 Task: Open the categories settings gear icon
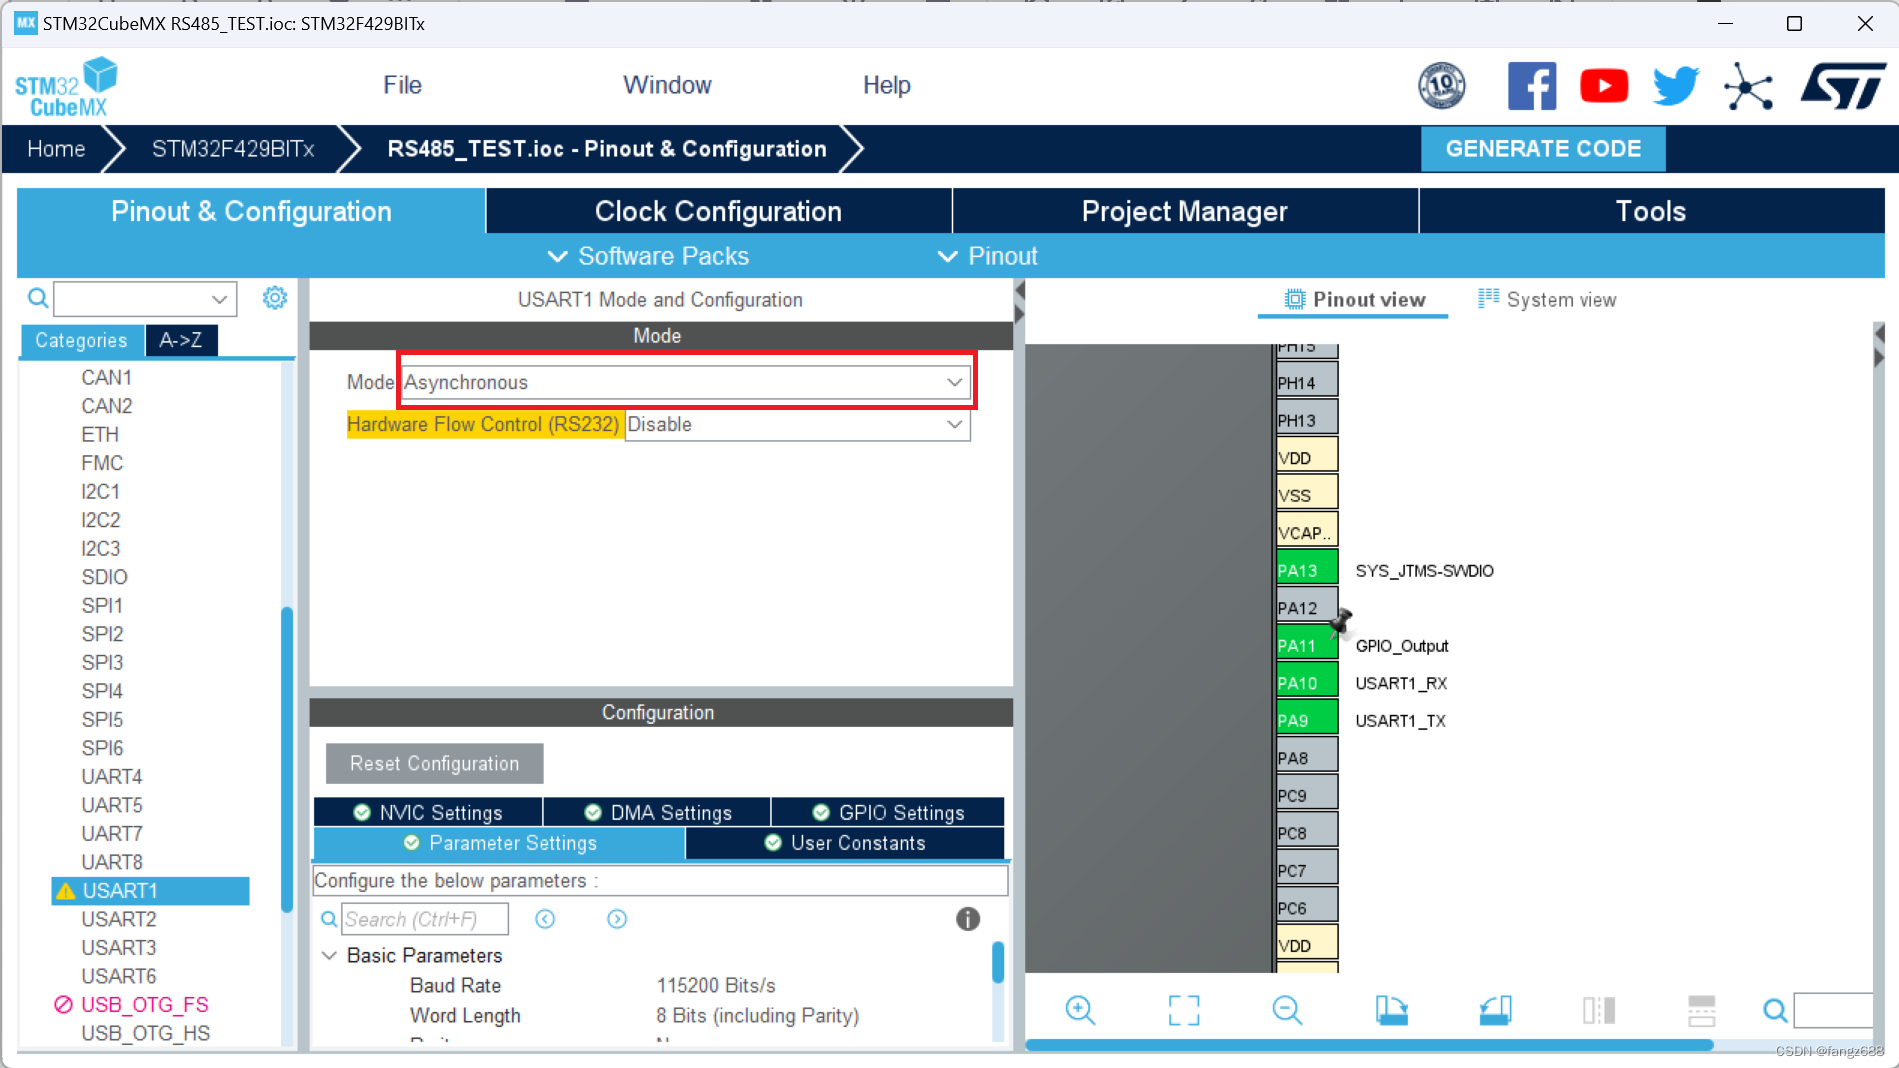coord(275,298)
